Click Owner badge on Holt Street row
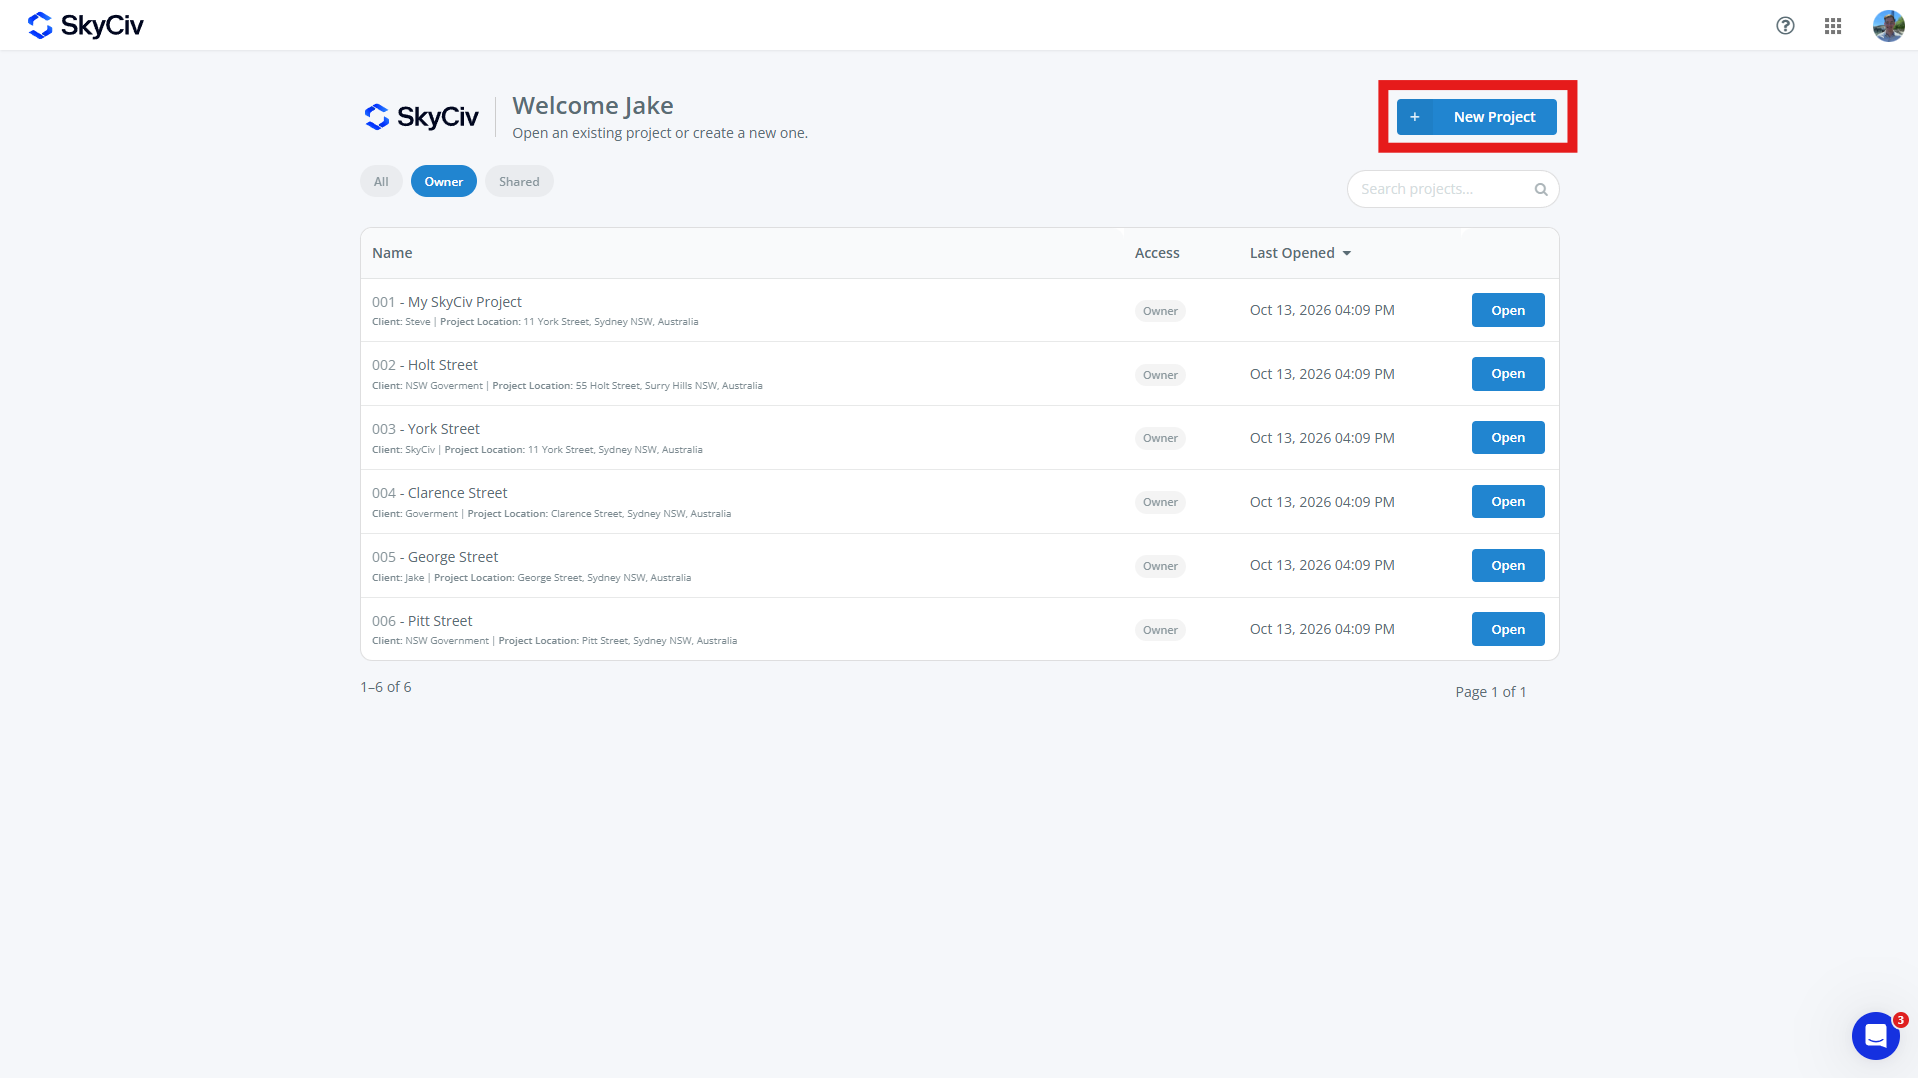 [1160, 375]
